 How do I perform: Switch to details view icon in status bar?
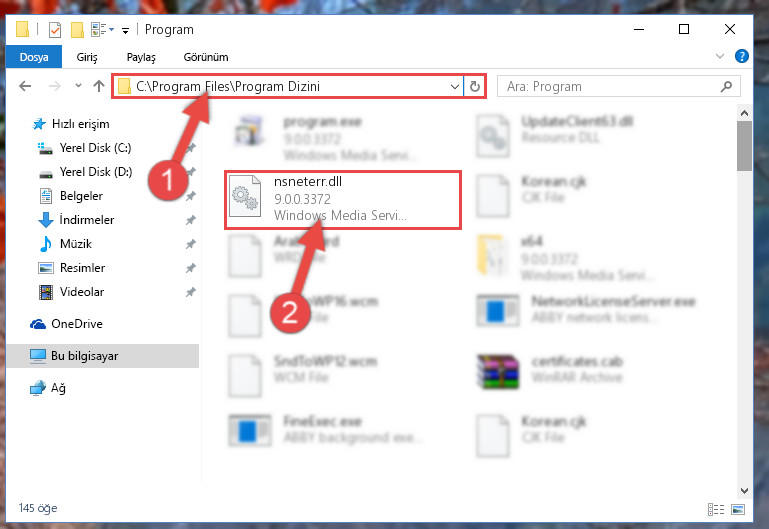(716, 509)
